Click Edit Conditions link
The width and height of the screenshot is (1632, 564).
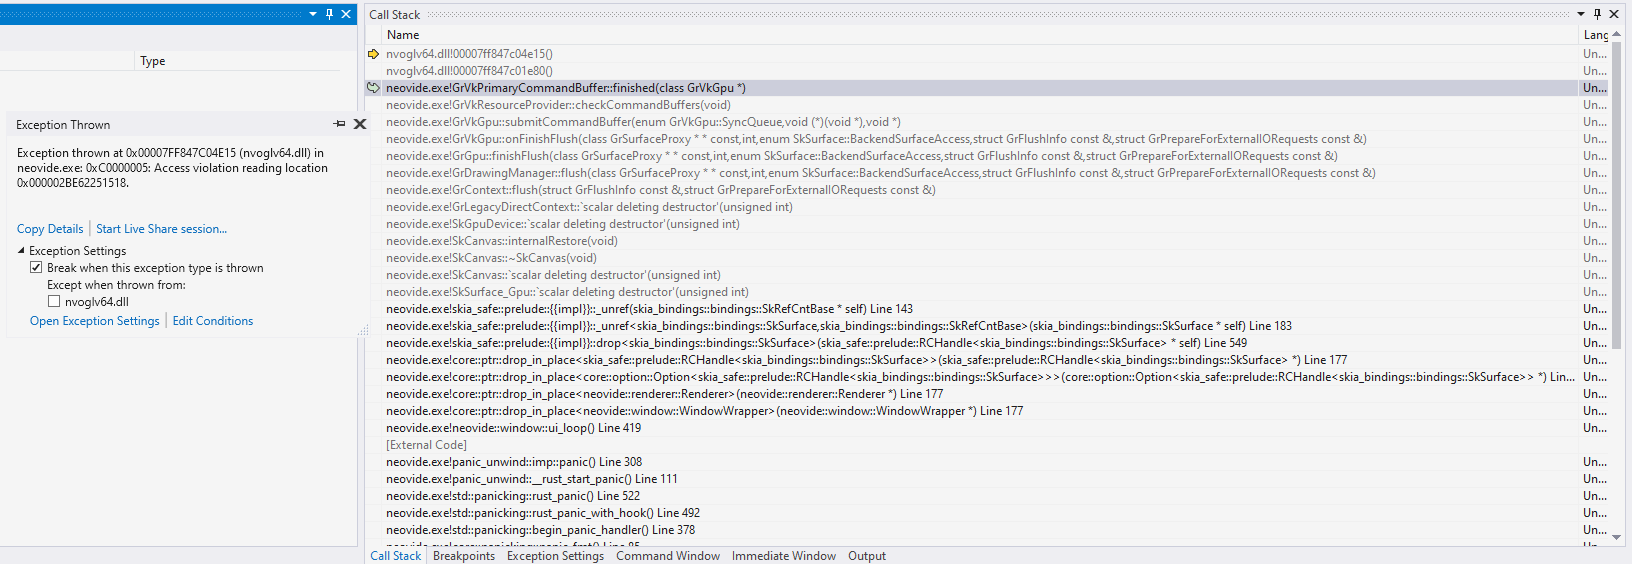(213, 321)
